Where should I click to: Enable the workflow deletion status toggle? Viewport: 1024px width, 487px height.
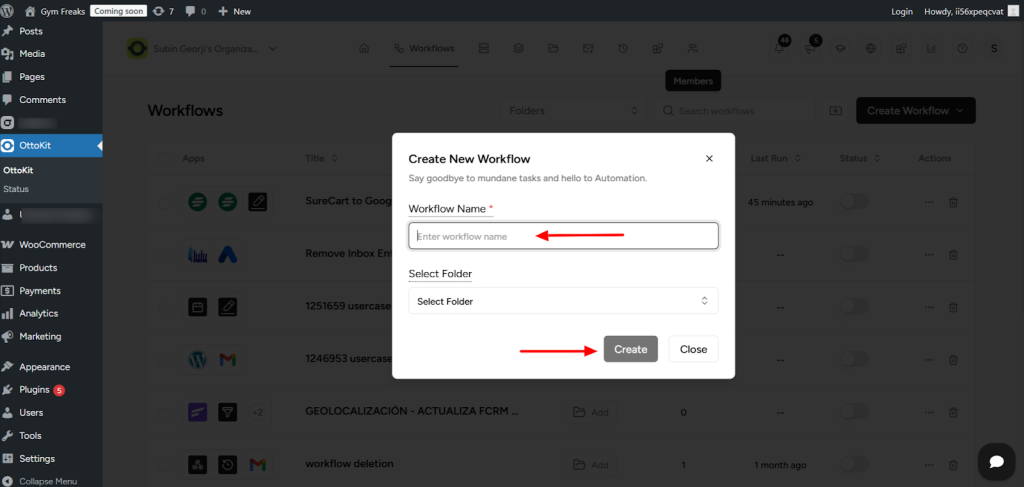(x=853, y=464)
